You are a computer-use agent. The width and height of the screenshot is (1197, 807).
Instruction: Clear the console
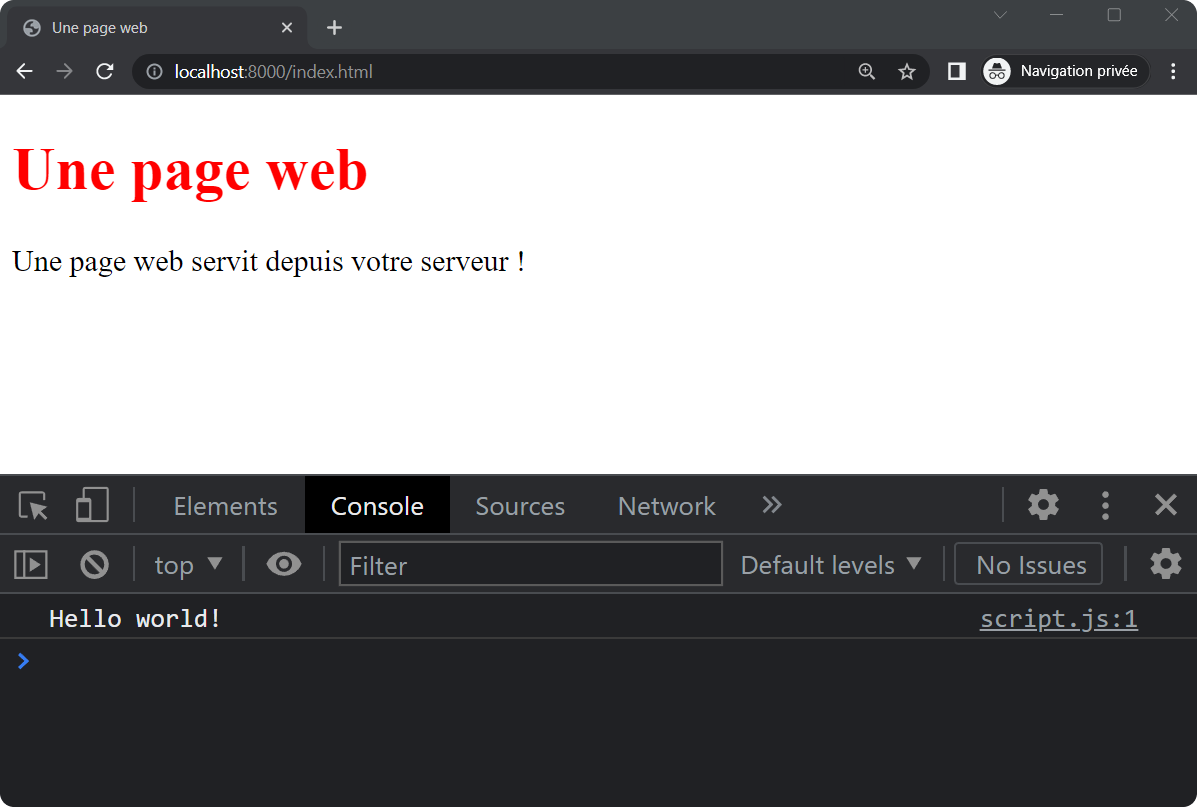point(95,565)
